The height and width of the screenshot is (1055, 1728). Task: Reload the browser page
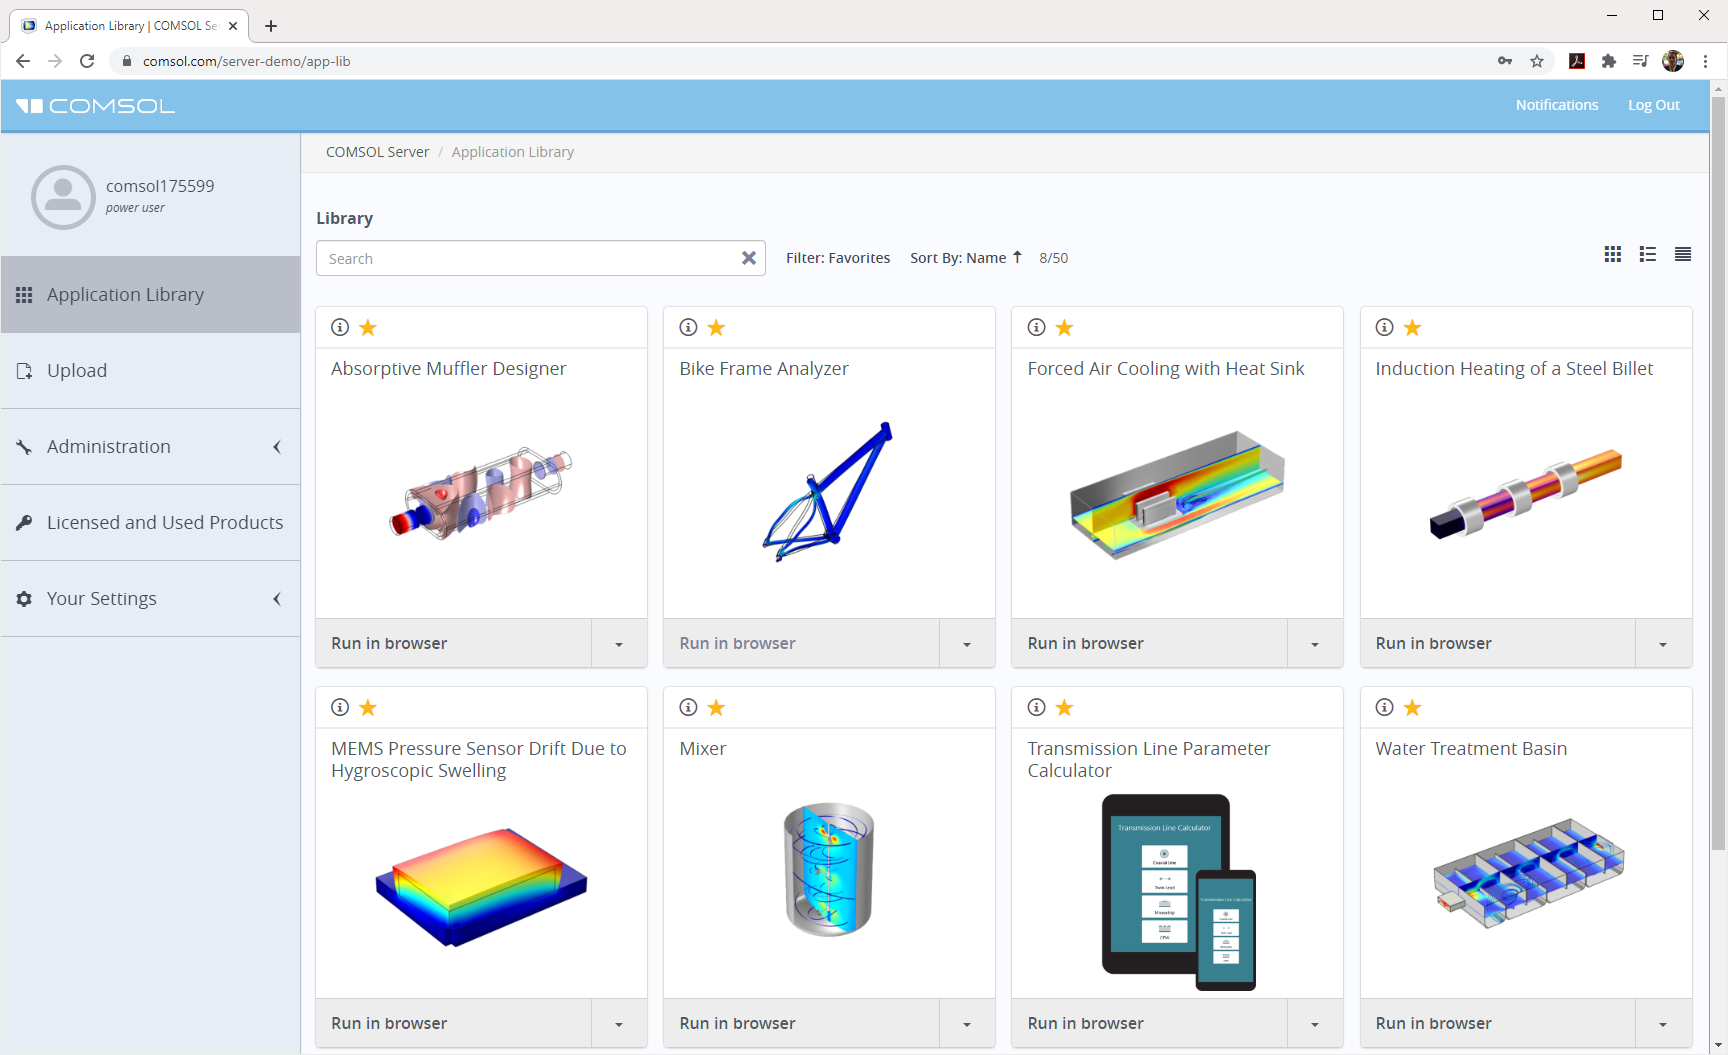coord(87,61)
